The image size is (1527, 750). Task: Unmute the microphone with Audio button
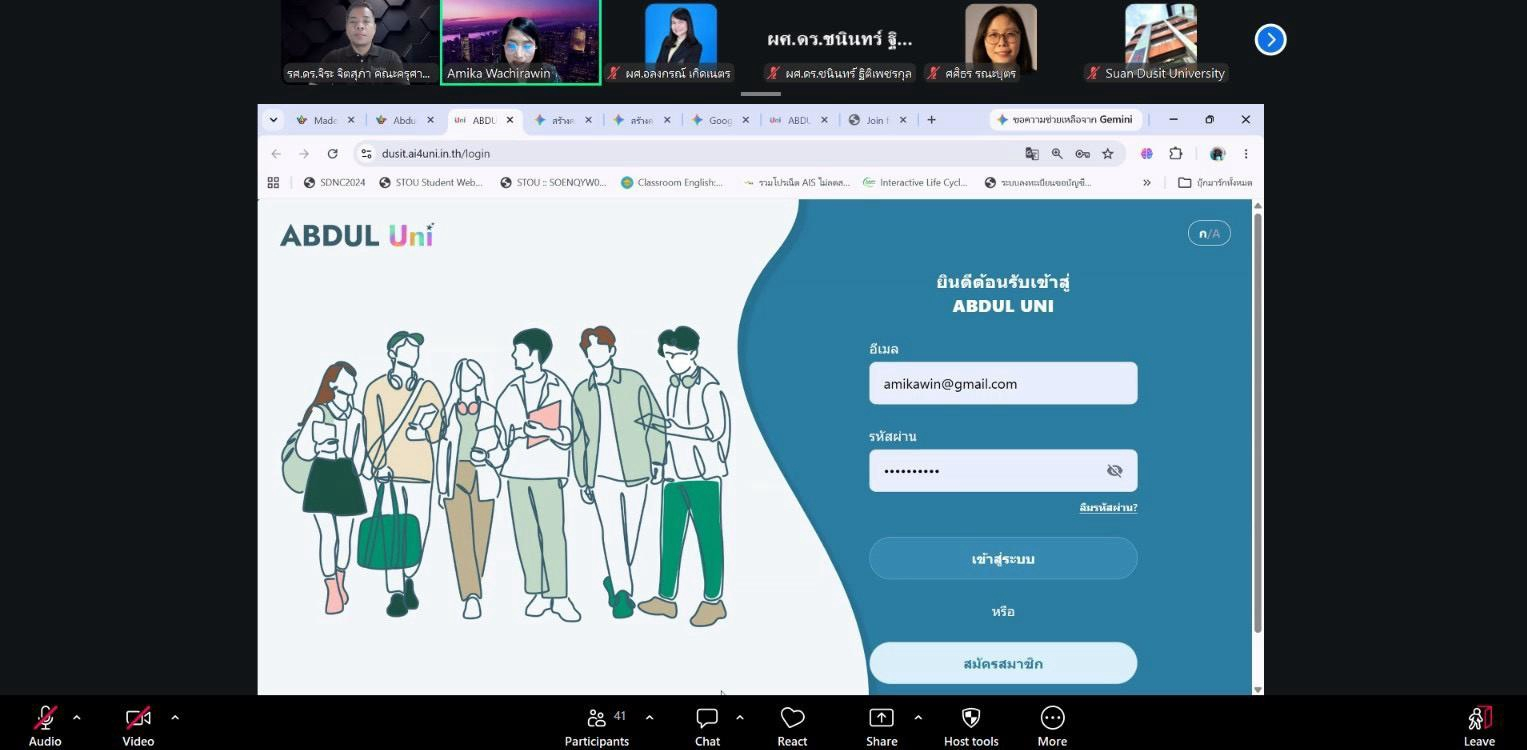point(45,725)
